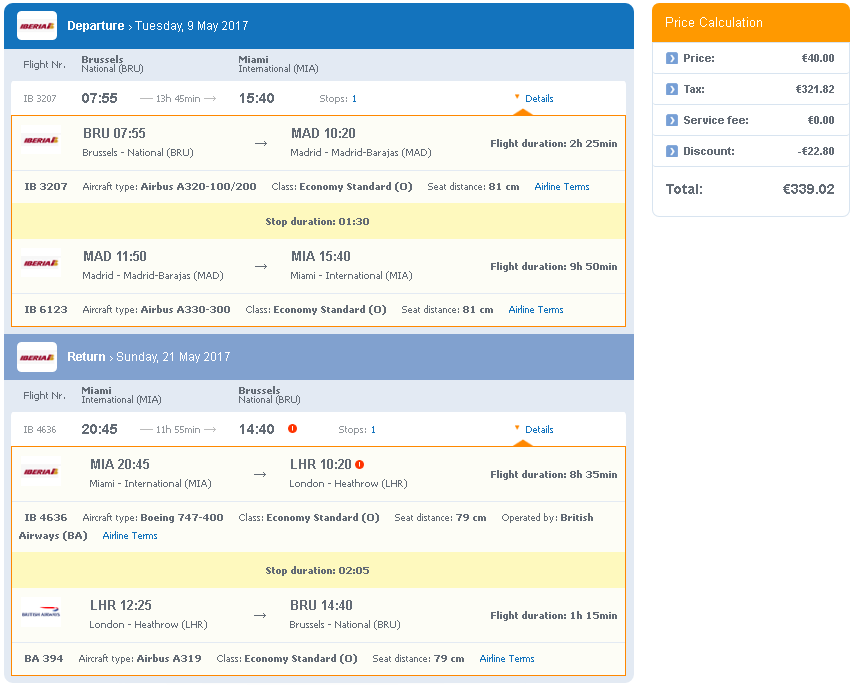Click stops count link on departure flight
Image resolution: width=856 pixels, height=687 pixels.
[354, 99]
